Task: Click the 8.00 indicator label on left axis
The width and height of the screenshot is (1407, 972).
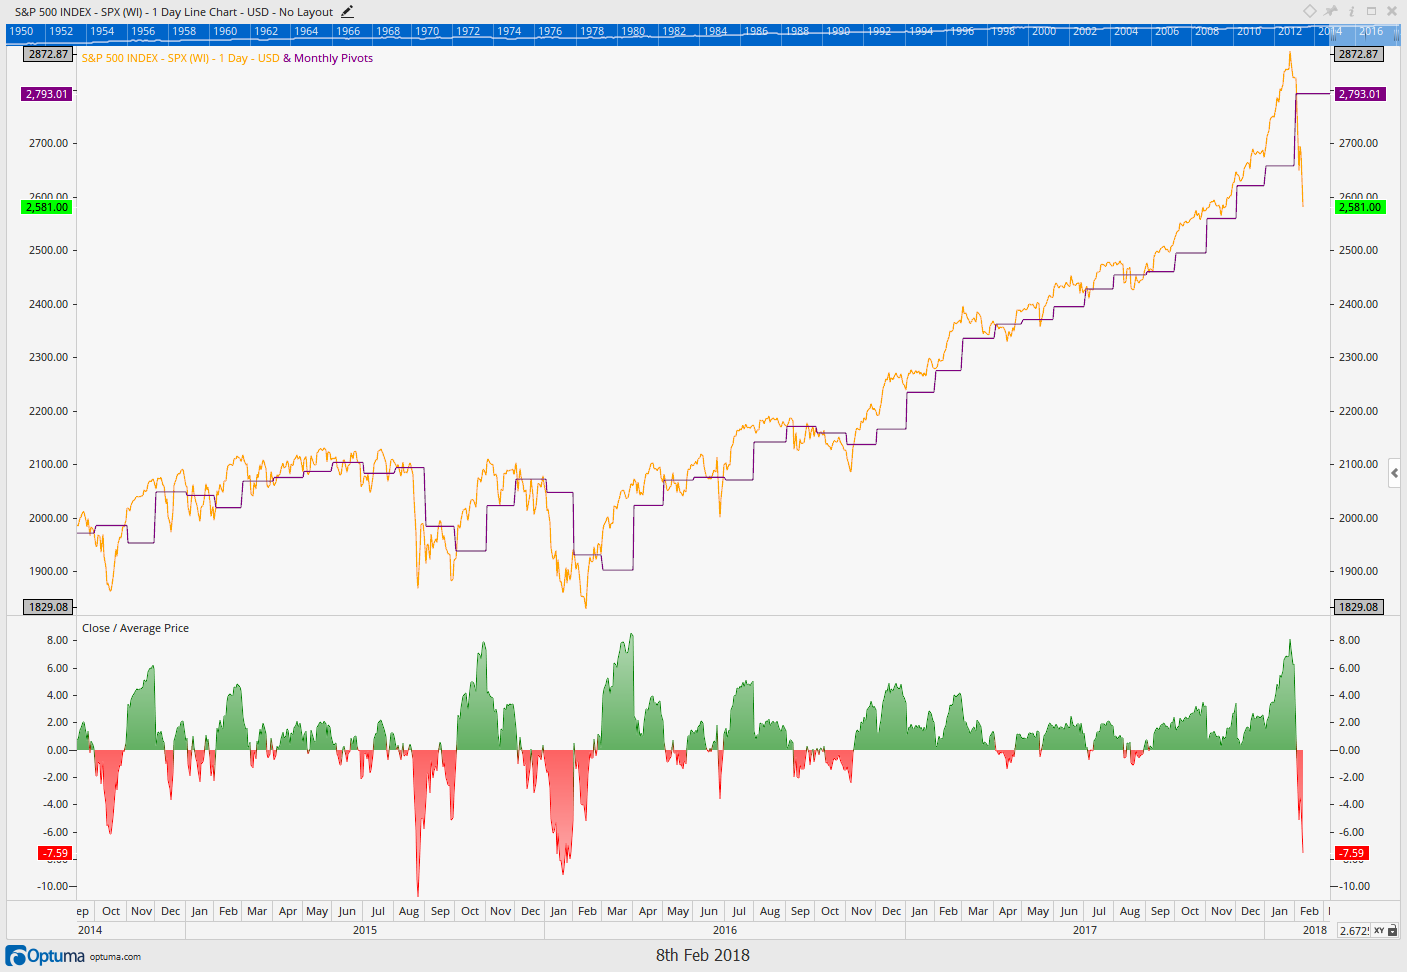Action: tap(57, 640)
